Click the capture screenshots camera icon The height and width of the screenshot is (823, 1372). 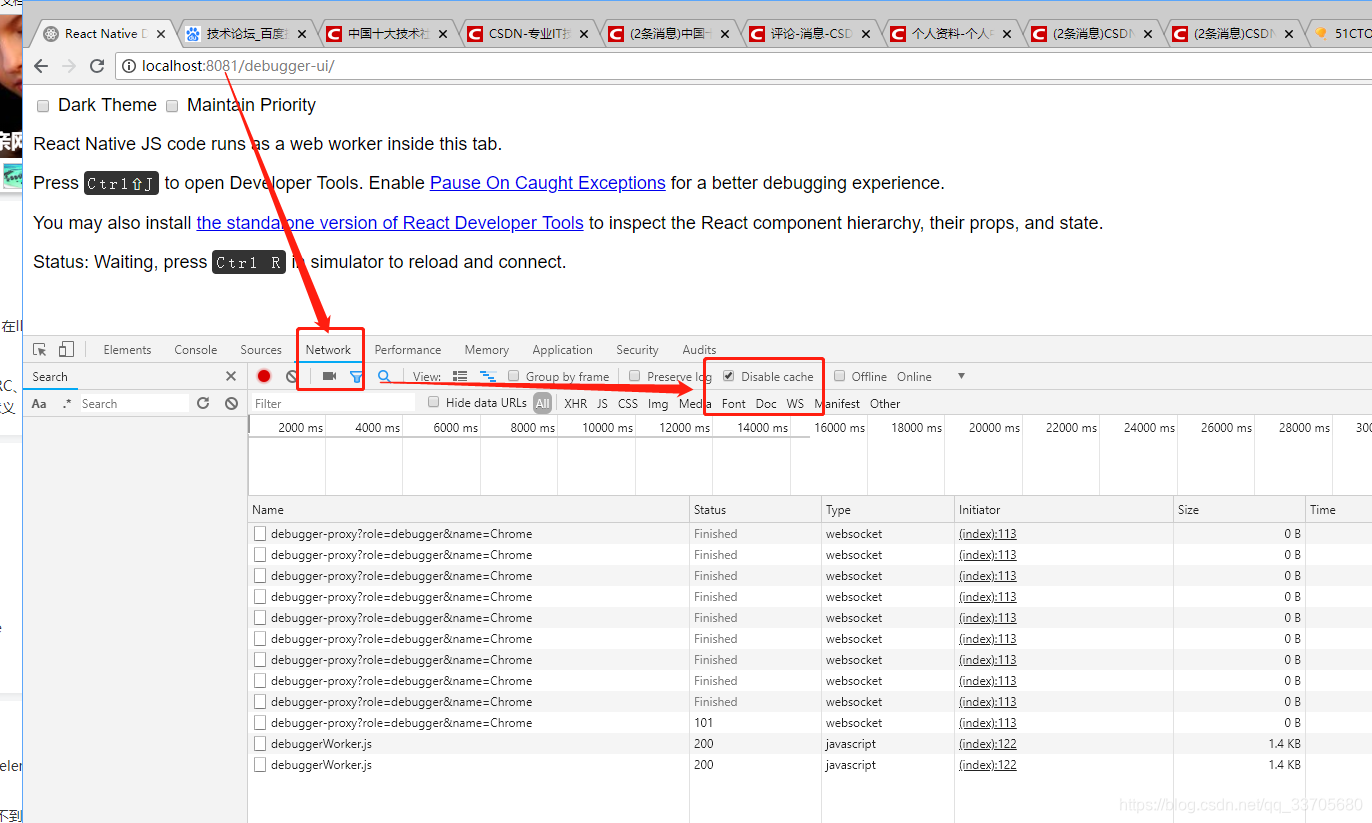pos(329,377)
